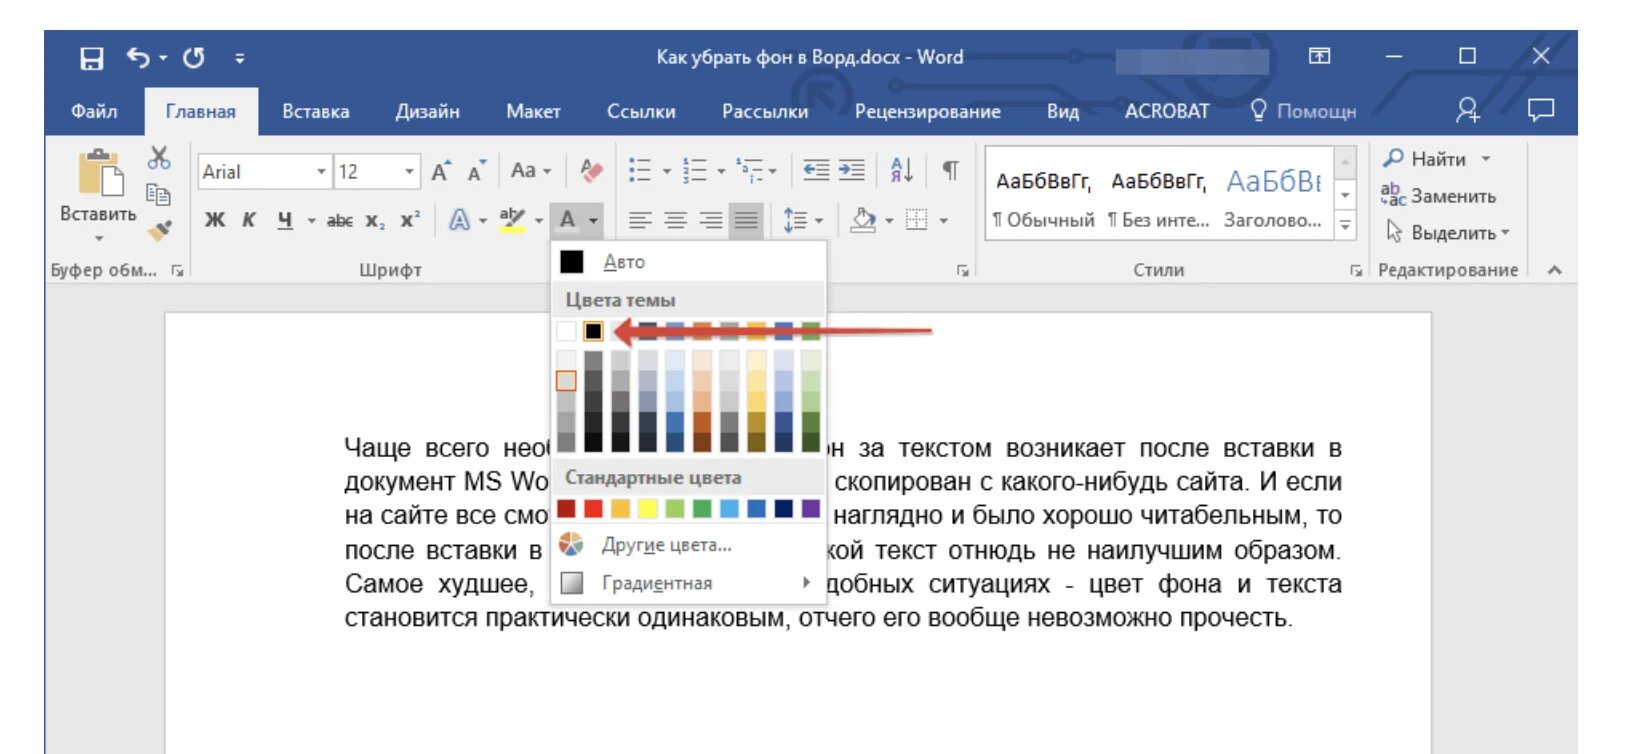The height and width of the screenshot is (754, 1638).
Task: Toggle bold Ж formatting
Action: [215, 220]
